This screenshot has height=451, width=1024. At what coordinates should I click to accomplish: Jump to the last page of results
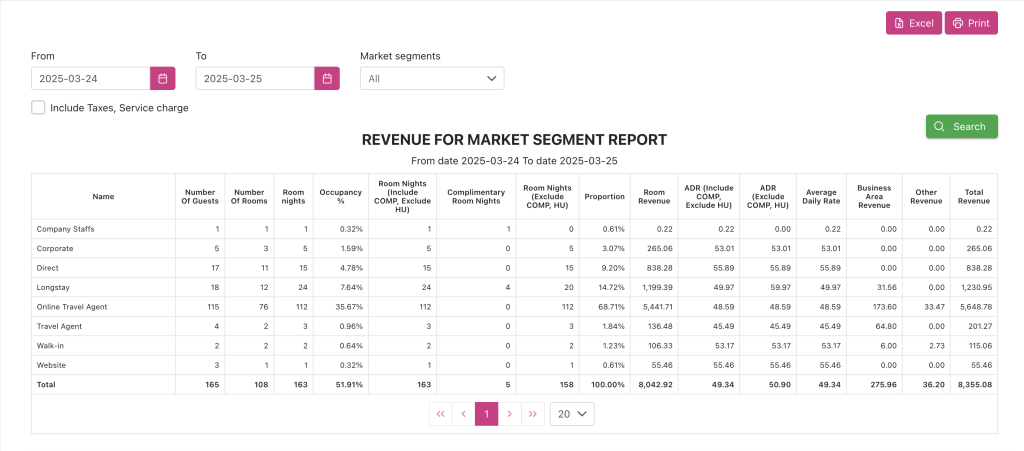point(533,414)
